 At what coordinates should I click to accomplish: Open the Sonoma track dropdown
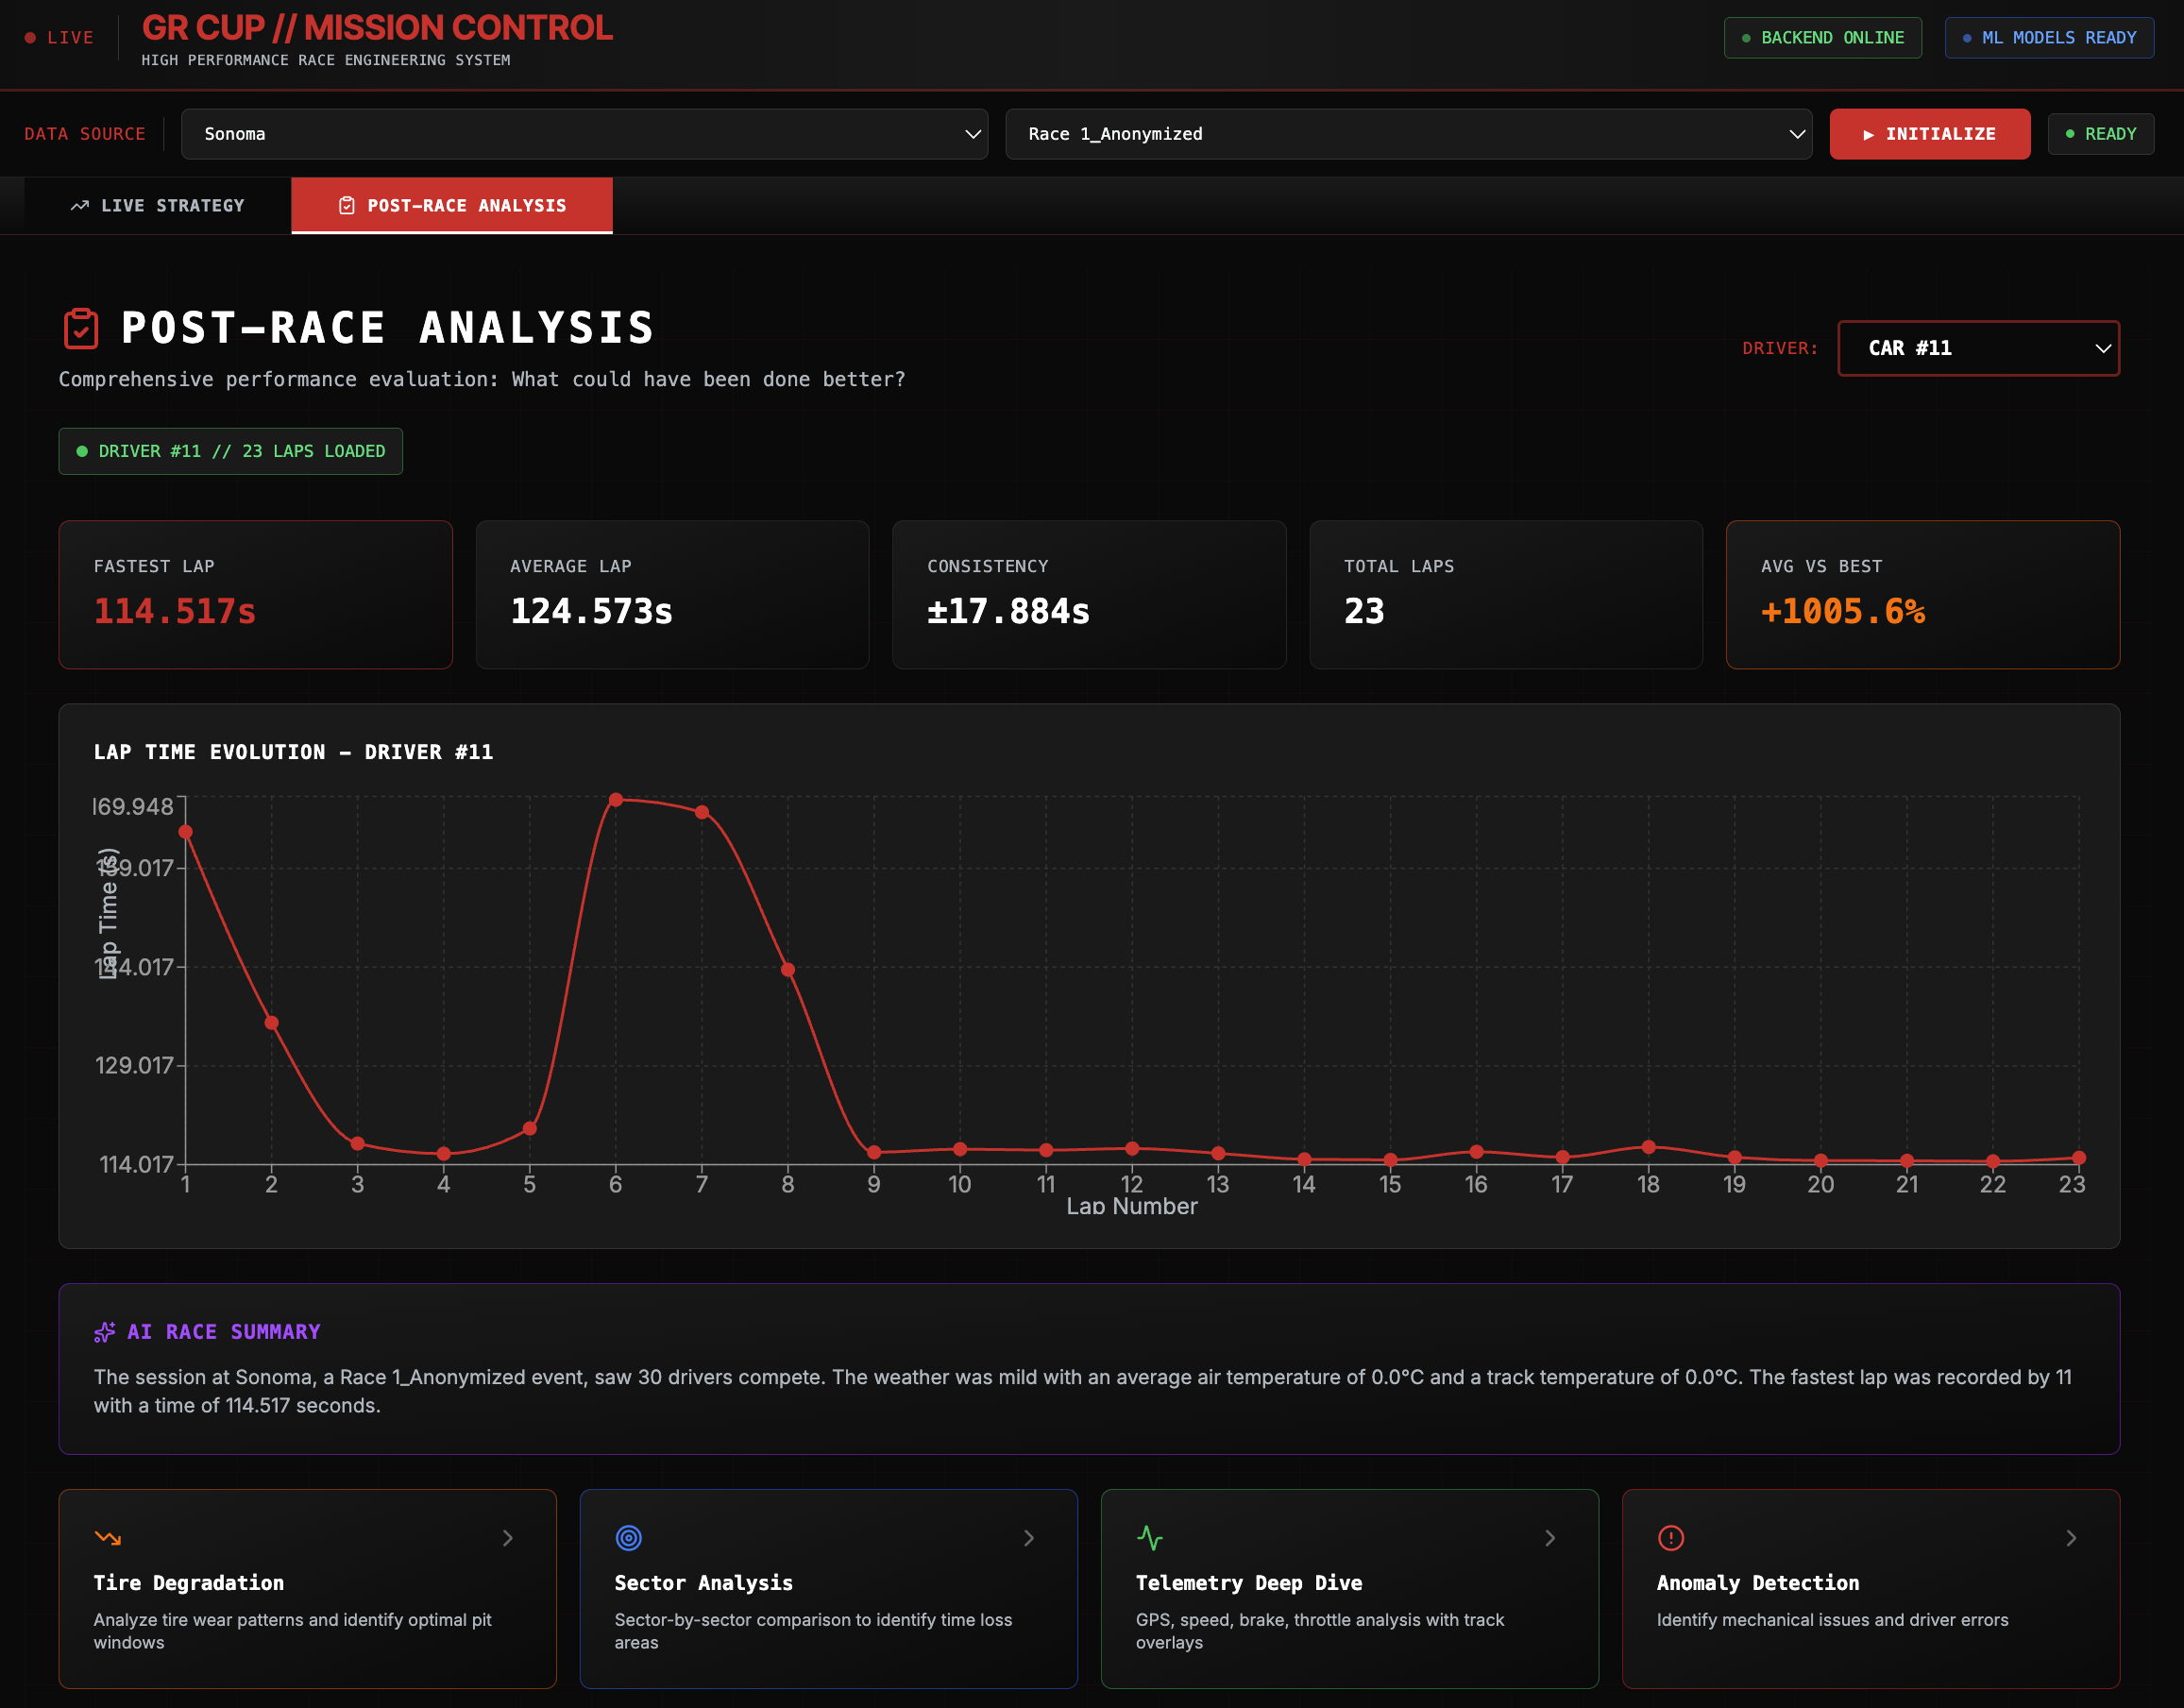click(584, 134)
